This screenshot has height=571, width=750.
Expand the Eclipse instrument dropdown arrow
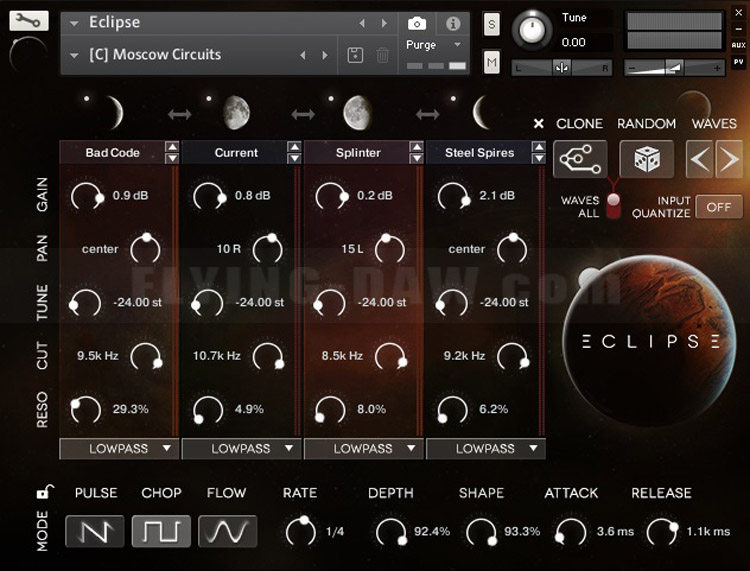(x=74, y=23)
